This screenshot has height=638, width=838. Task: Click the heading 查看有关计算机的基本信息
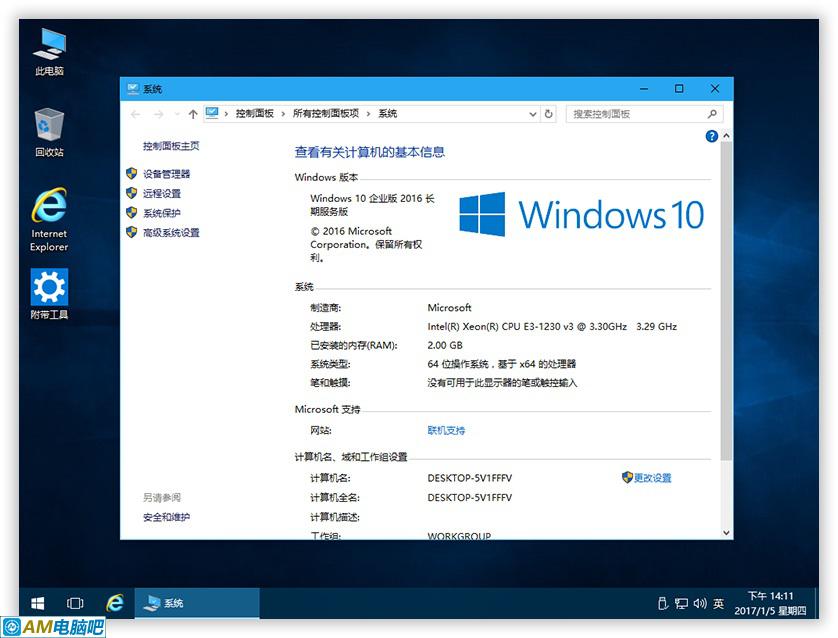[x=369, y=152]
